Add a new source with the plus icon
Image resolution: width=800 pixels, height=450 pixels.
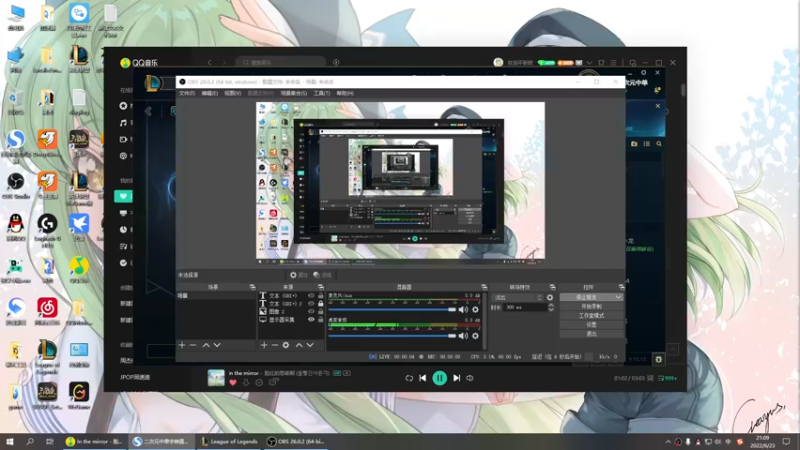264,345
